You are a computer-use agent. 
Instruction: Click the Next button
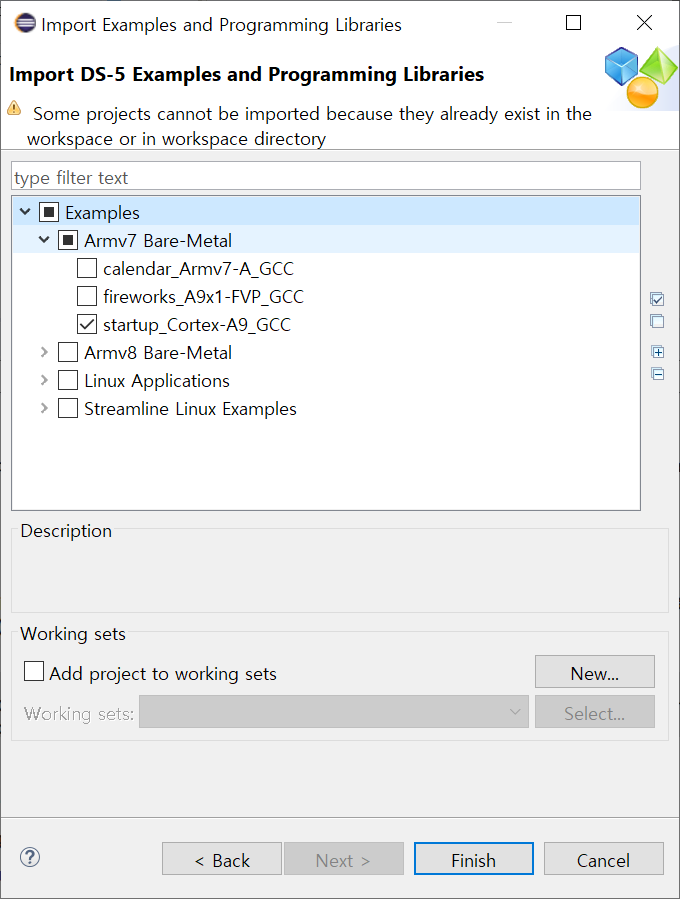344,859
